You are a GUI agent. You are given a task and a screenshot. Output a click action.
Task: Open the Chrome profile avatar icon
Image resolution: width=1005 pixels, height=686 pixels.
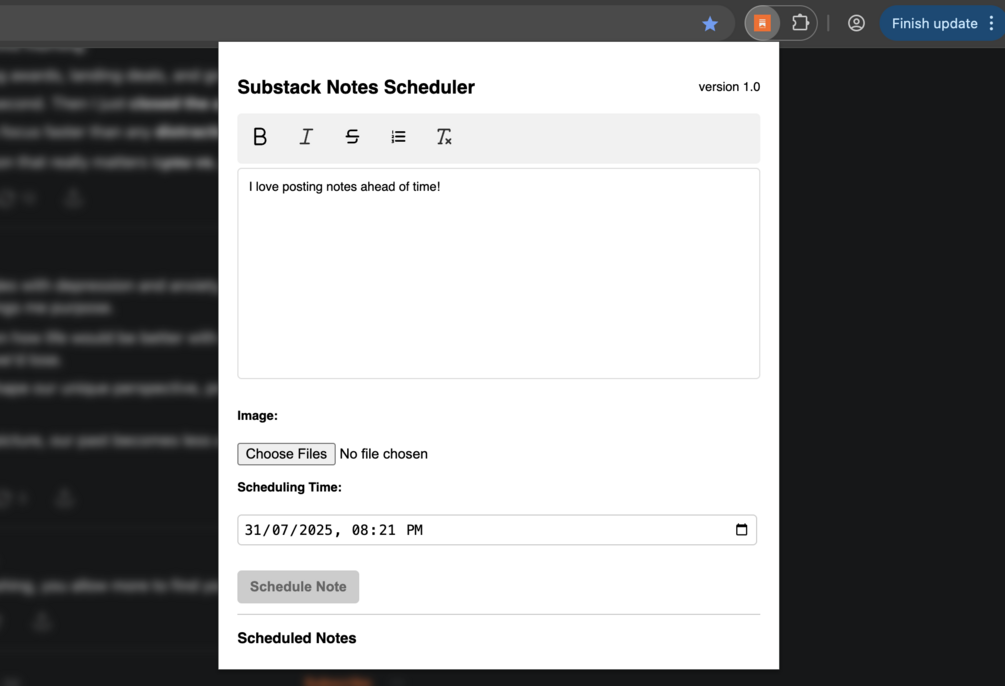point(856,24)
